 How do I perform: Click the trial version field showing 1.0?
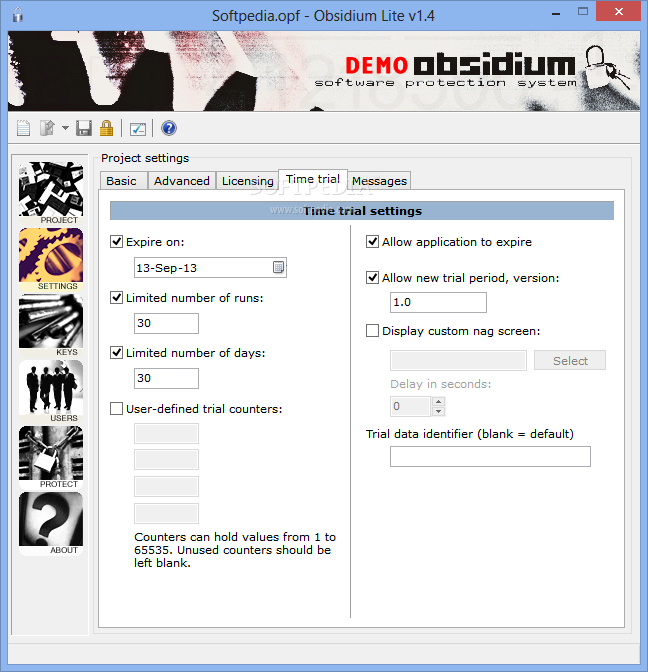438,303
